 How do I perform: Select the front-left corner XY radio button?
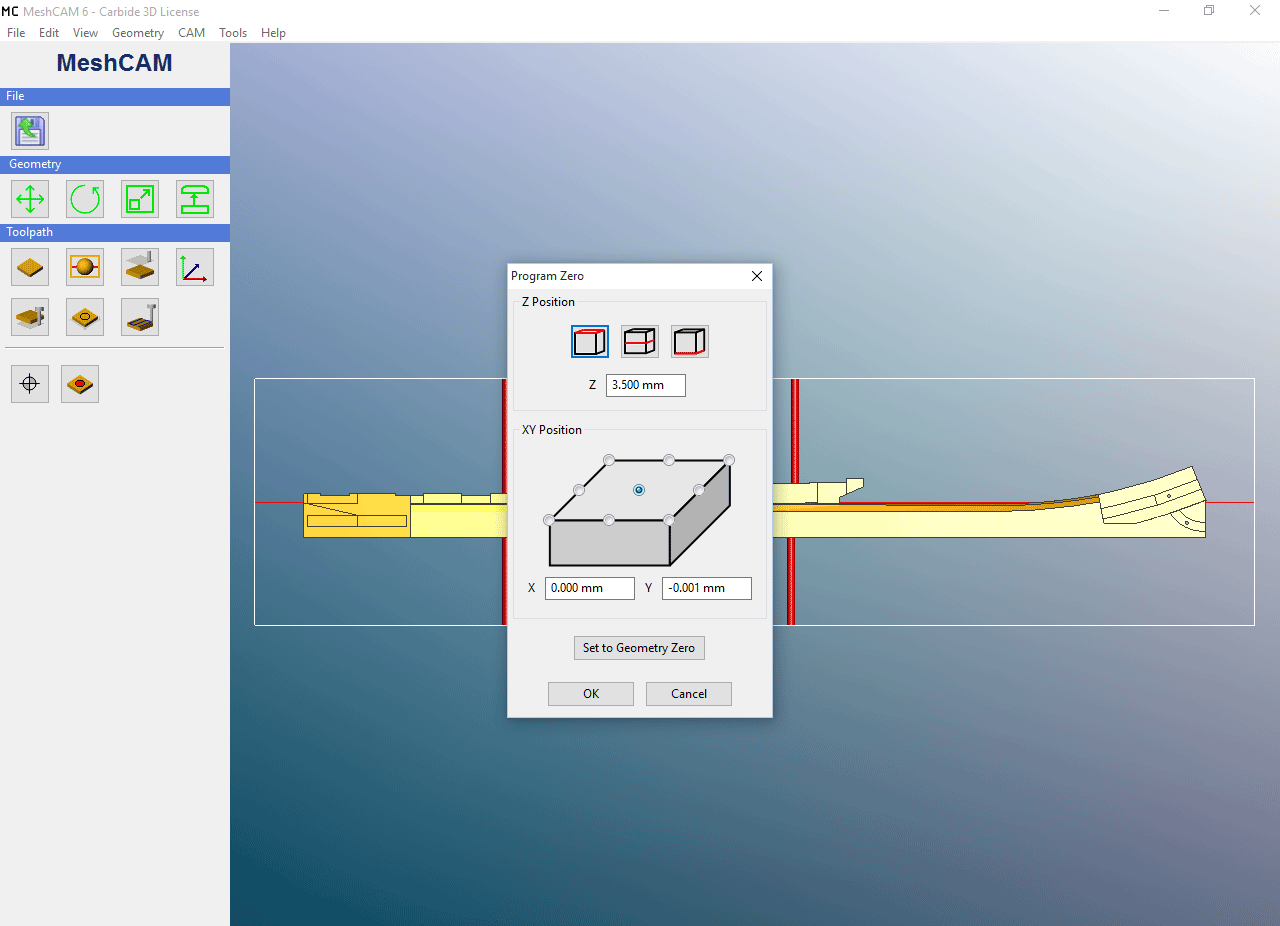point(549,520)
